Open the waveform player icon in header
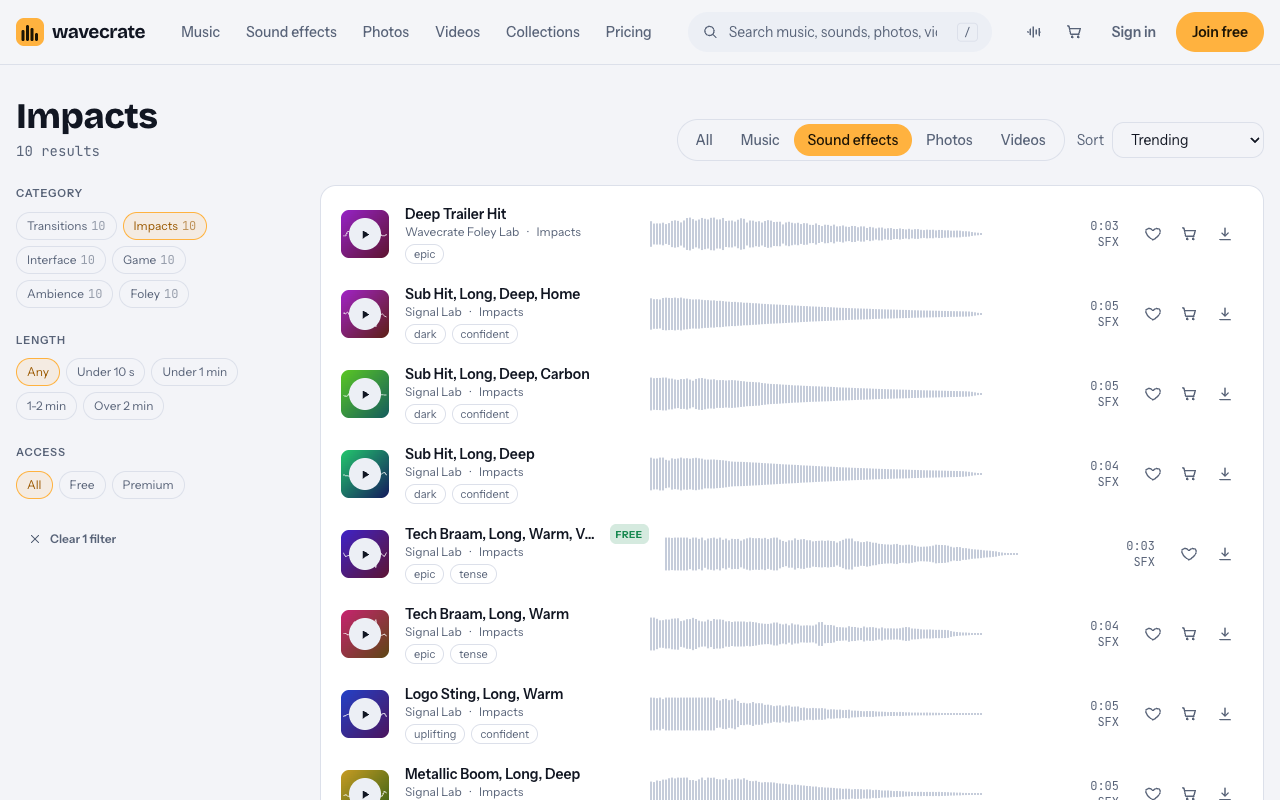 (1034, 32)
